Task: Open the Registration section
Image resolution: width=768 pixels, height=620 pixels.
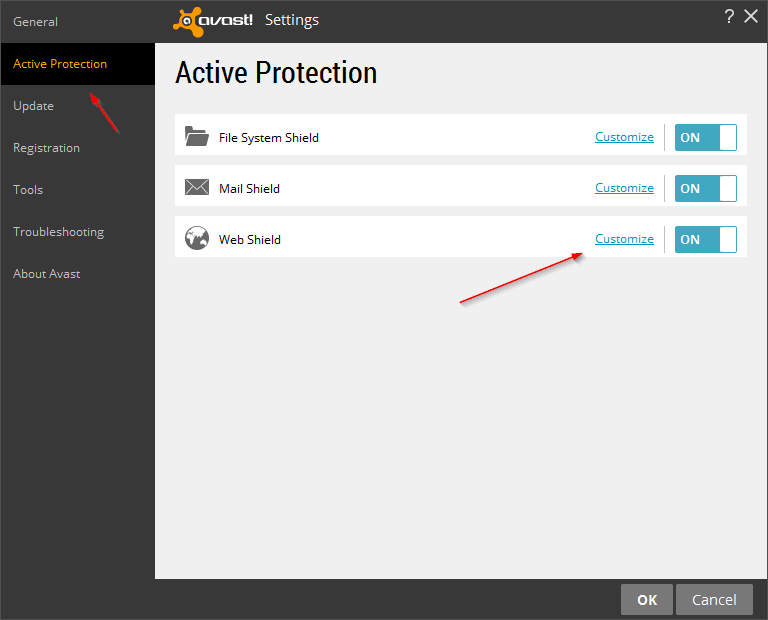Action: (47, 148)
